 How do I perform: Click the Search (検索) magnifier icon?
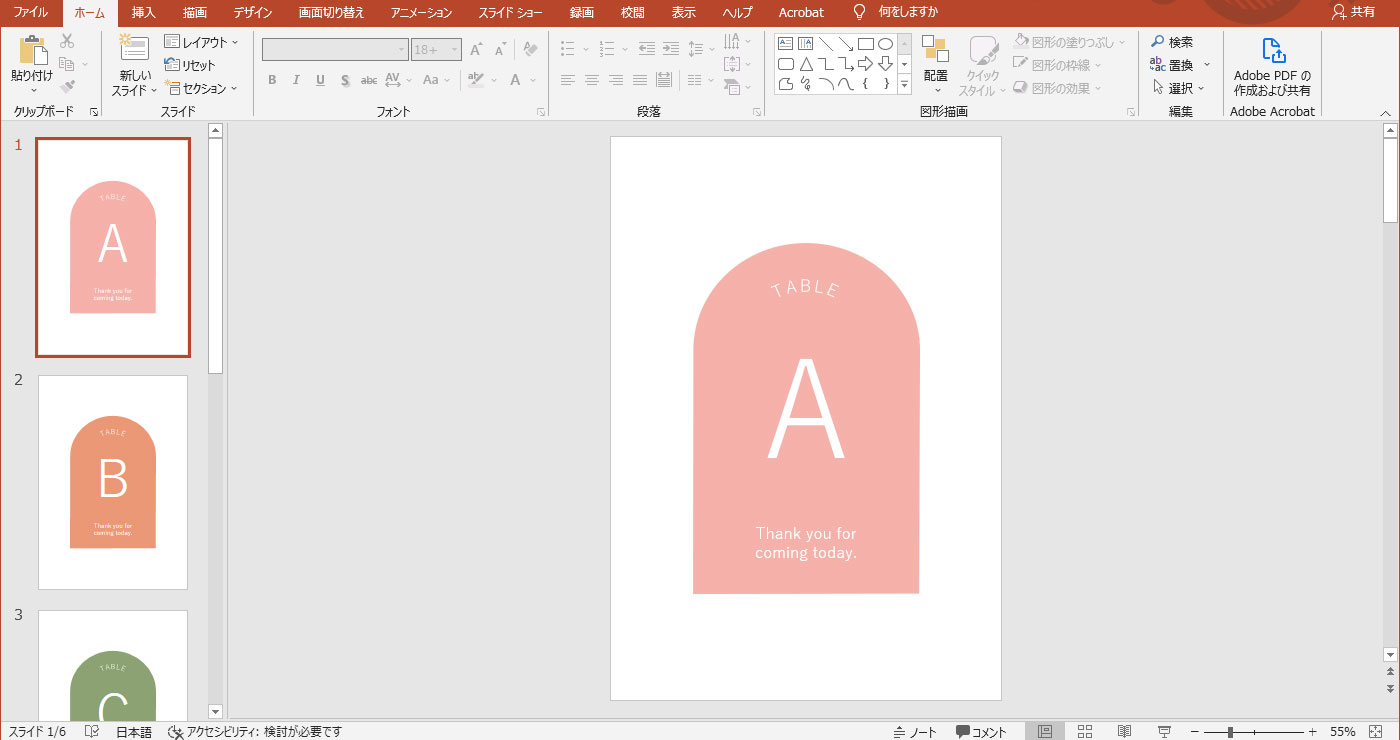(1158, 42)
